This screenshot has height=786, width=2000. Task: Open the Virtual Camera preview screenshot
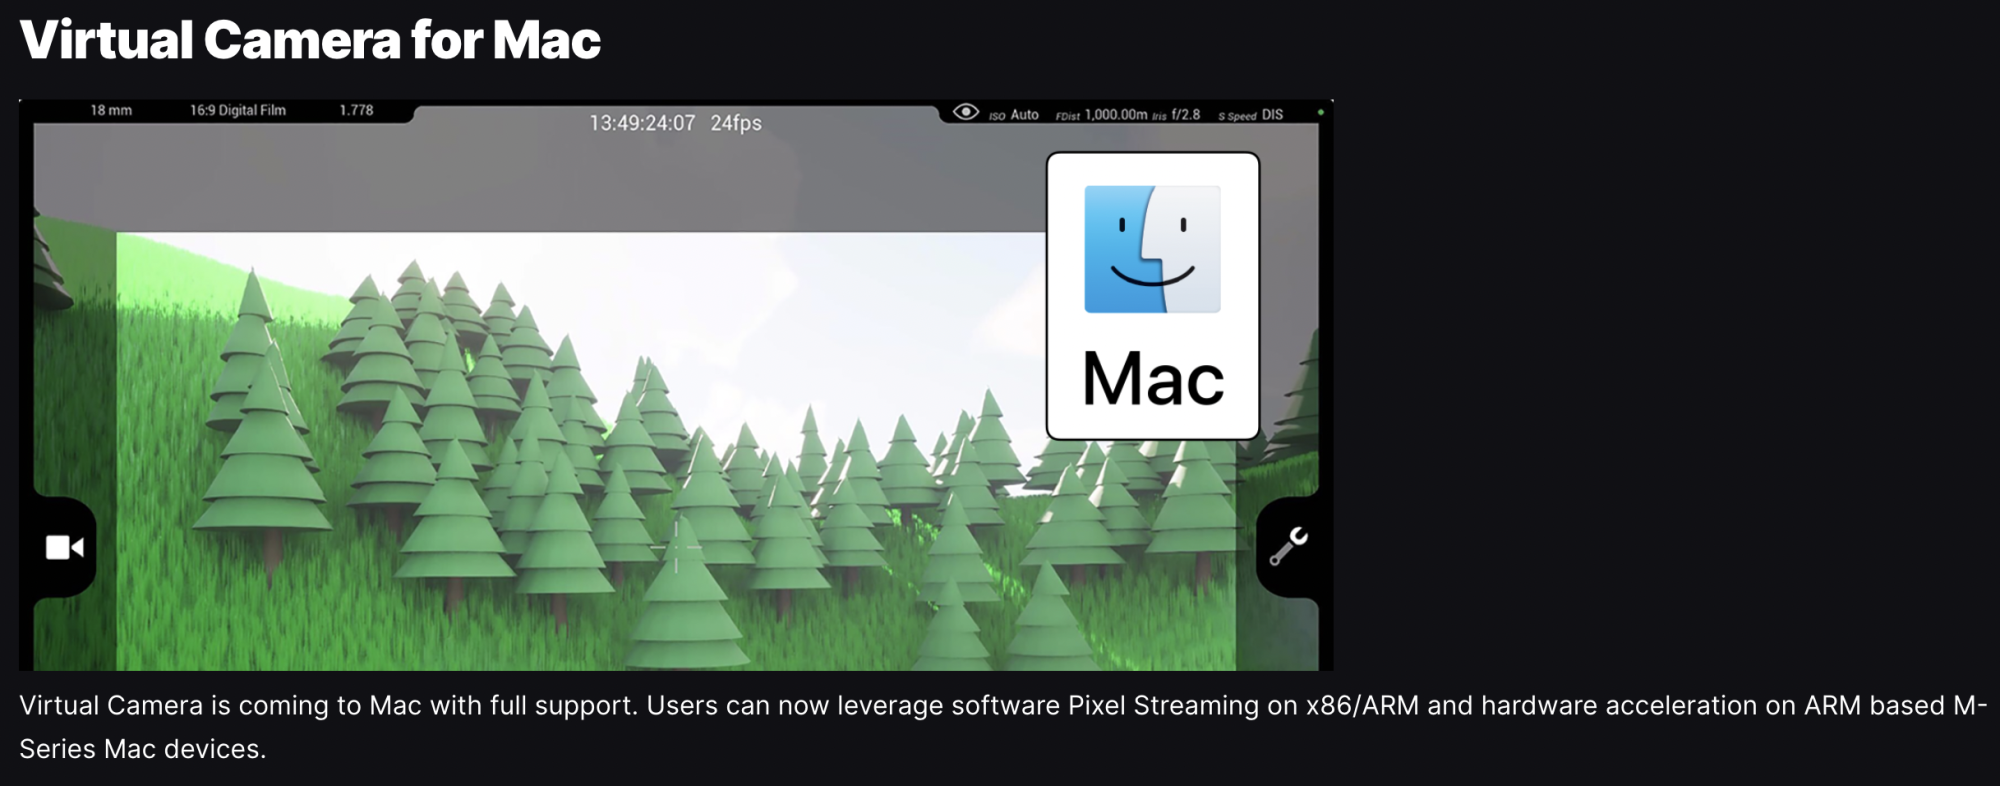pos(676,385)
